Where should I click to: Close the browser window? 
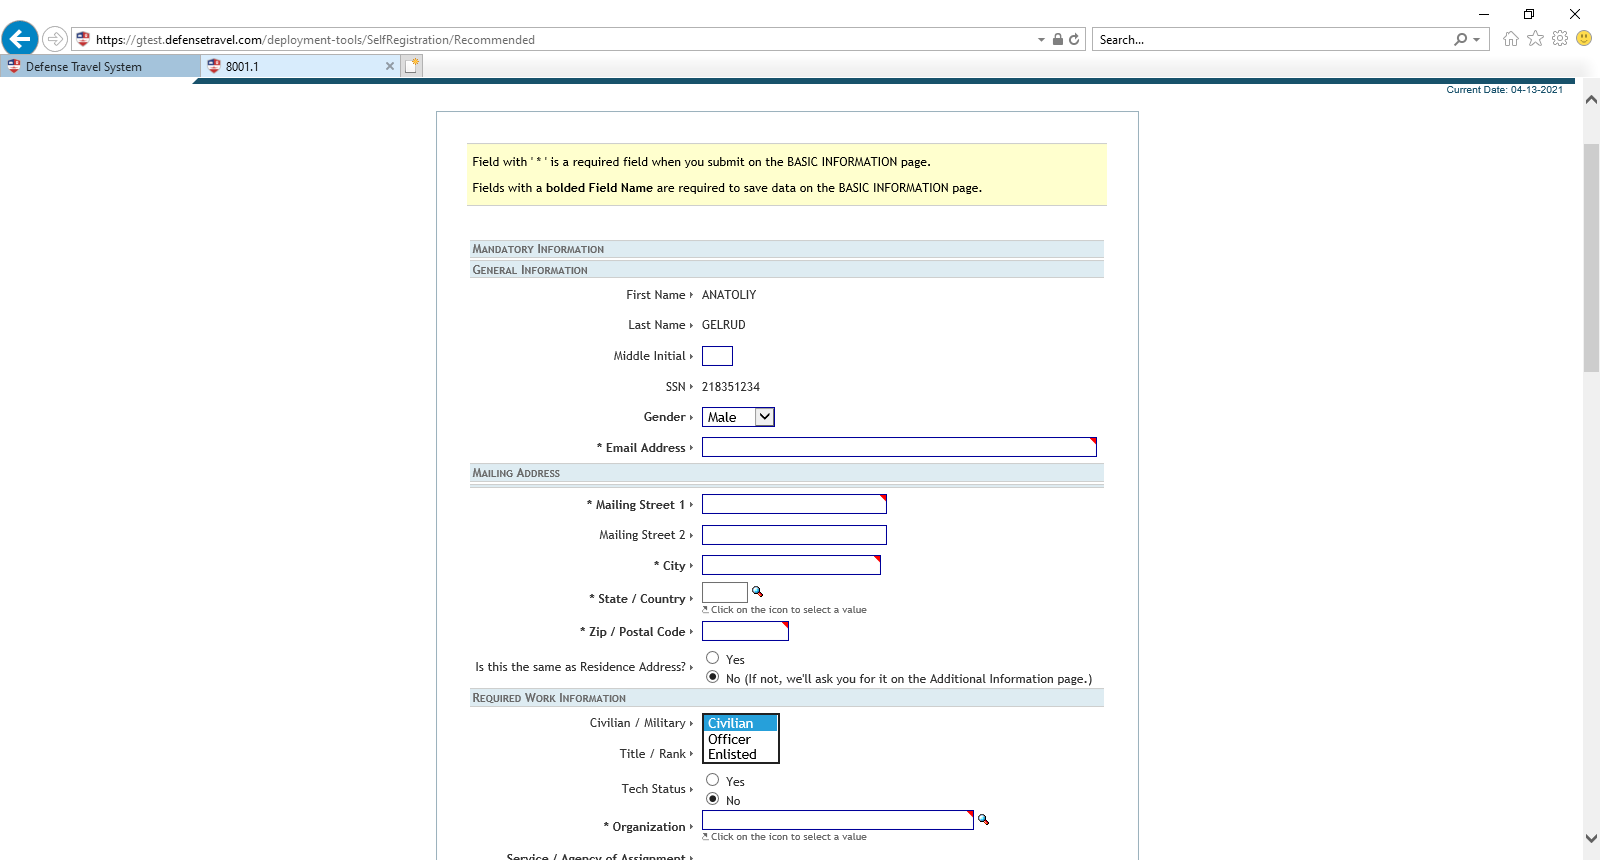click(1575, 14)
